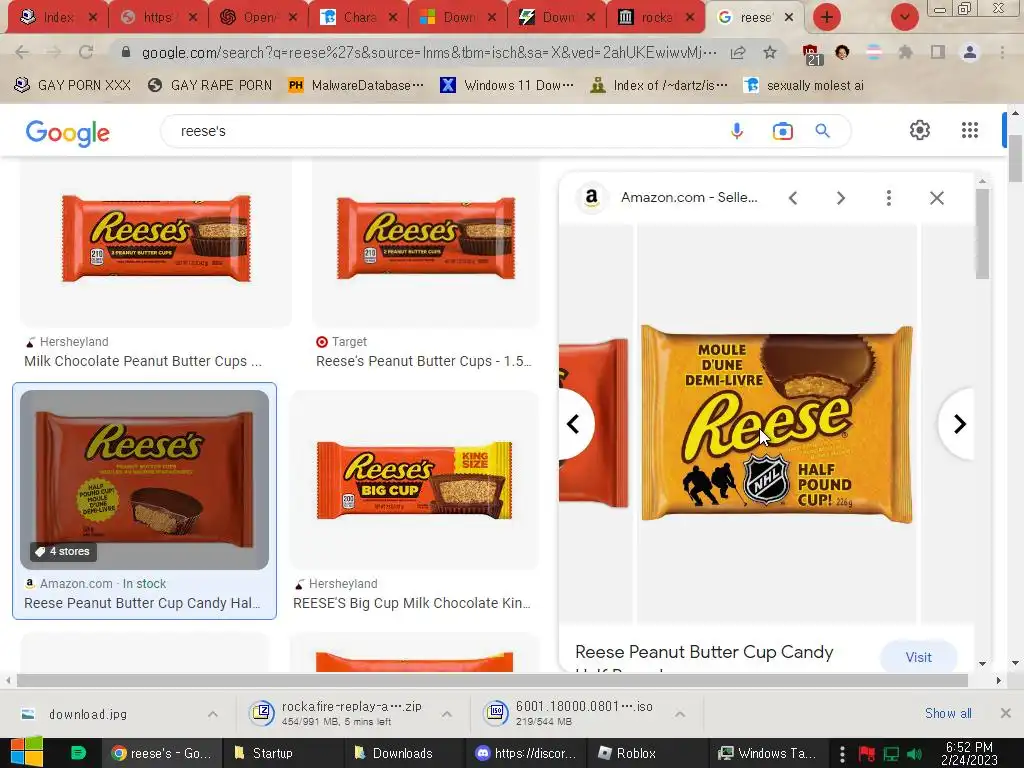Click large Reese NHL half pound image
The image size is (1024, 768).
[x=776, y=423]
